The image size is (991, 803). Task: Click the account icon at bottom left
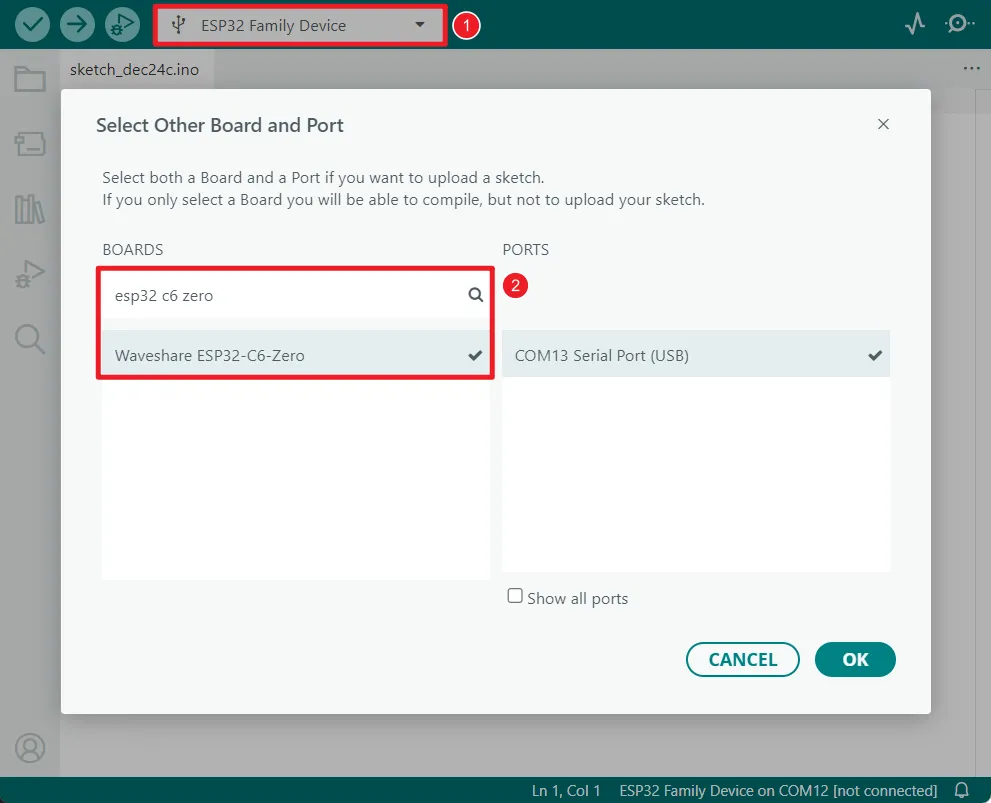(x=30, y=748)
